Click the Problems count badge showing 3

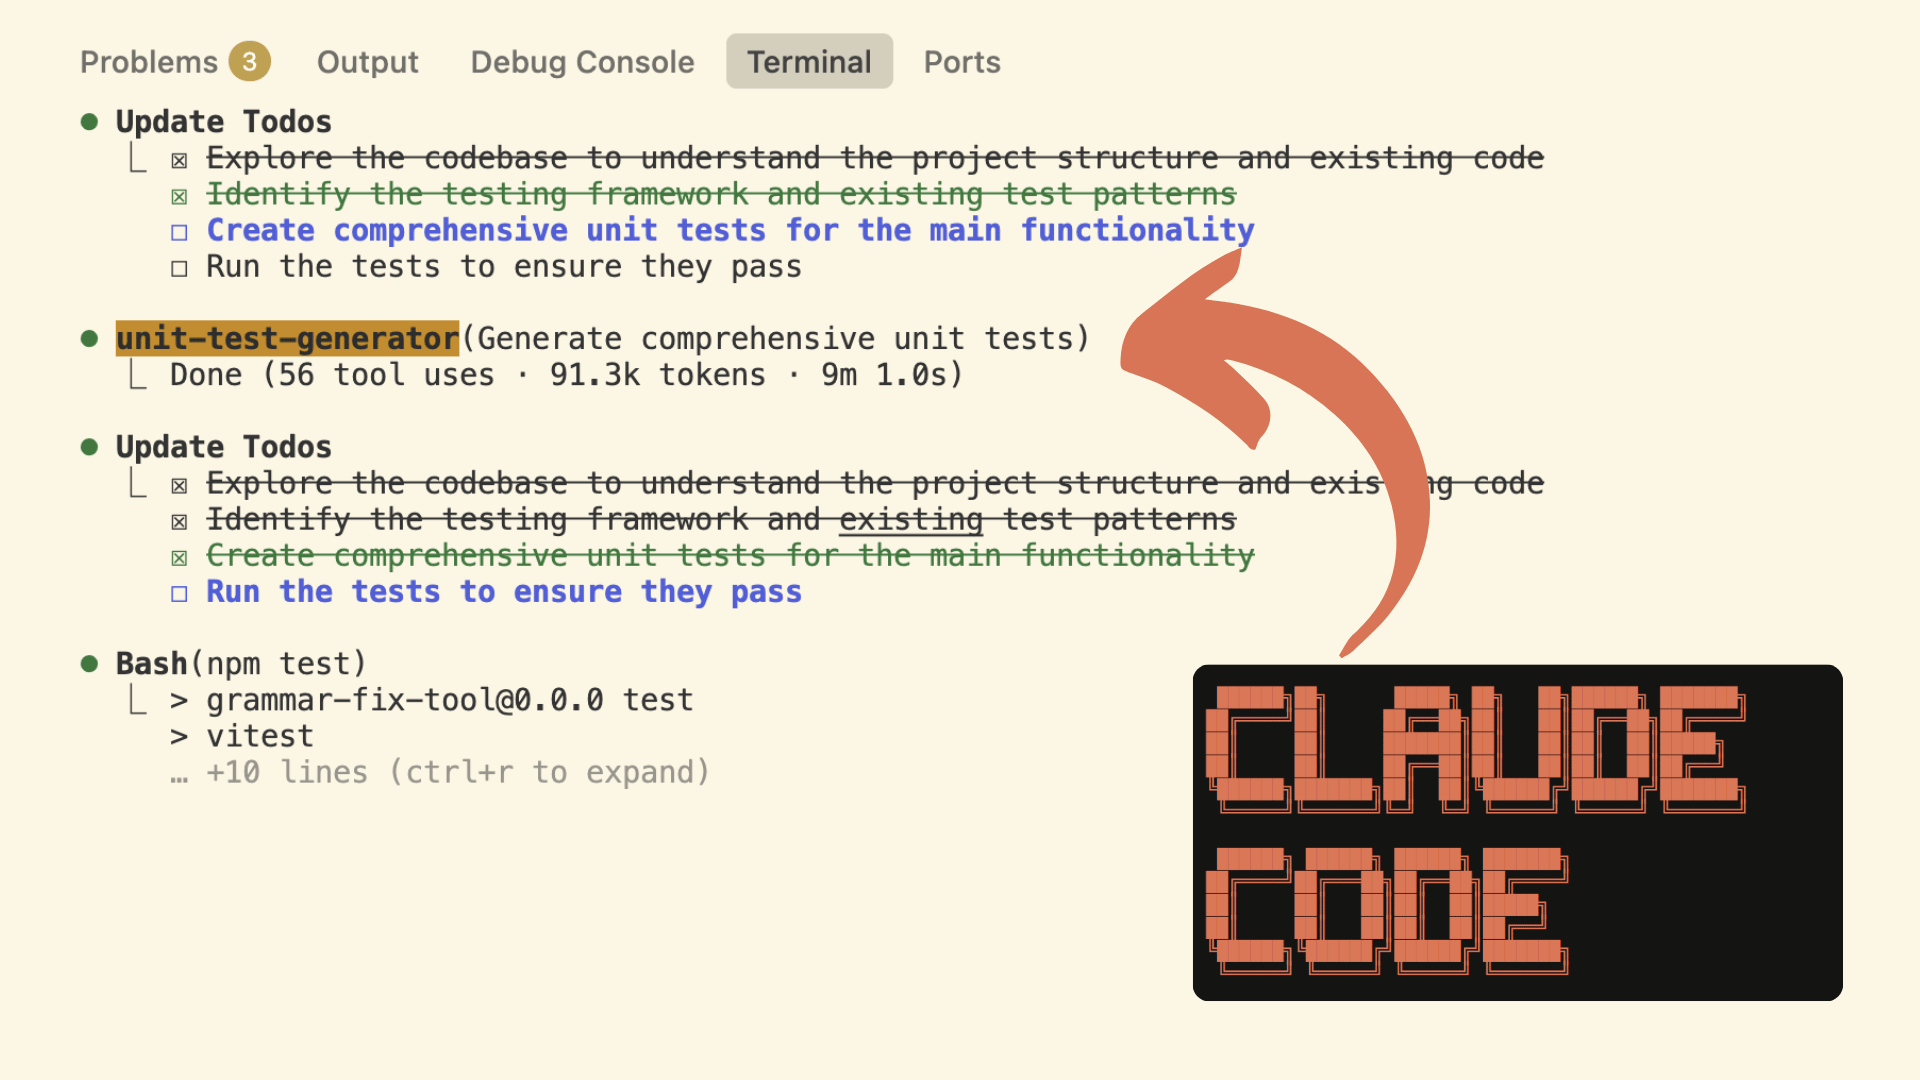(x=249, y=62)
